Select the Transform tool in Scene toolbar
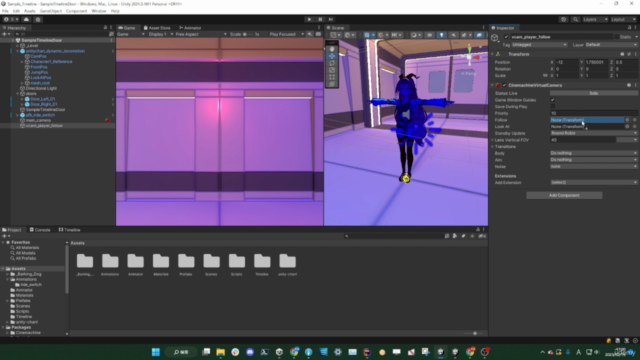The height and width of the screenshot is (360, 640). coord(332,84)
